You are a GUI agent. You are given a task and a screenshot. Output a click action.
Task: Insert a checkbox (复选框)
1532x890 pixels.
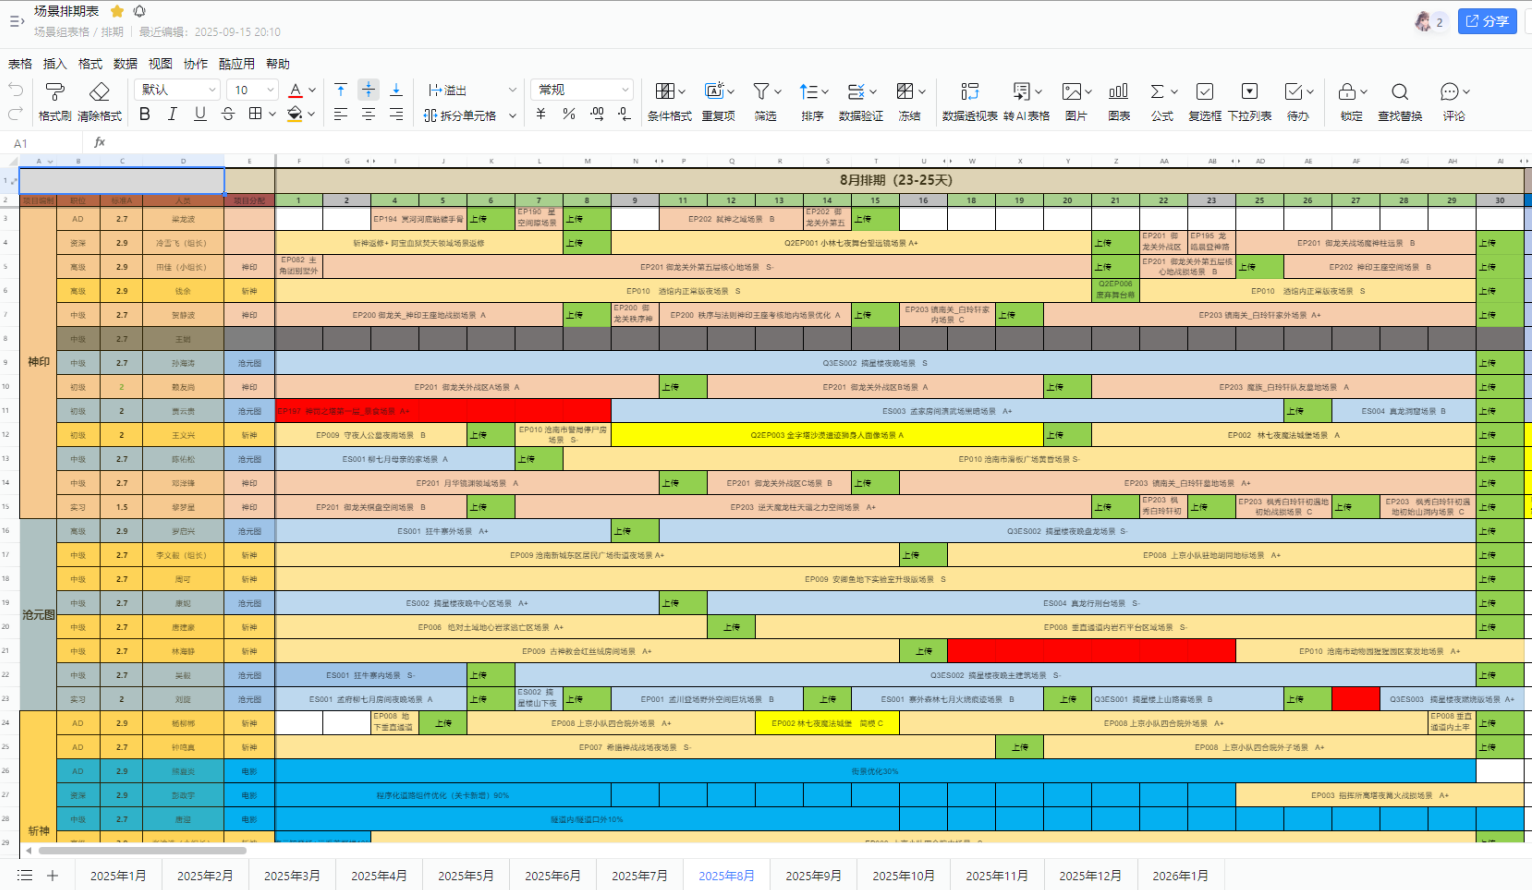click(1205, 102)
